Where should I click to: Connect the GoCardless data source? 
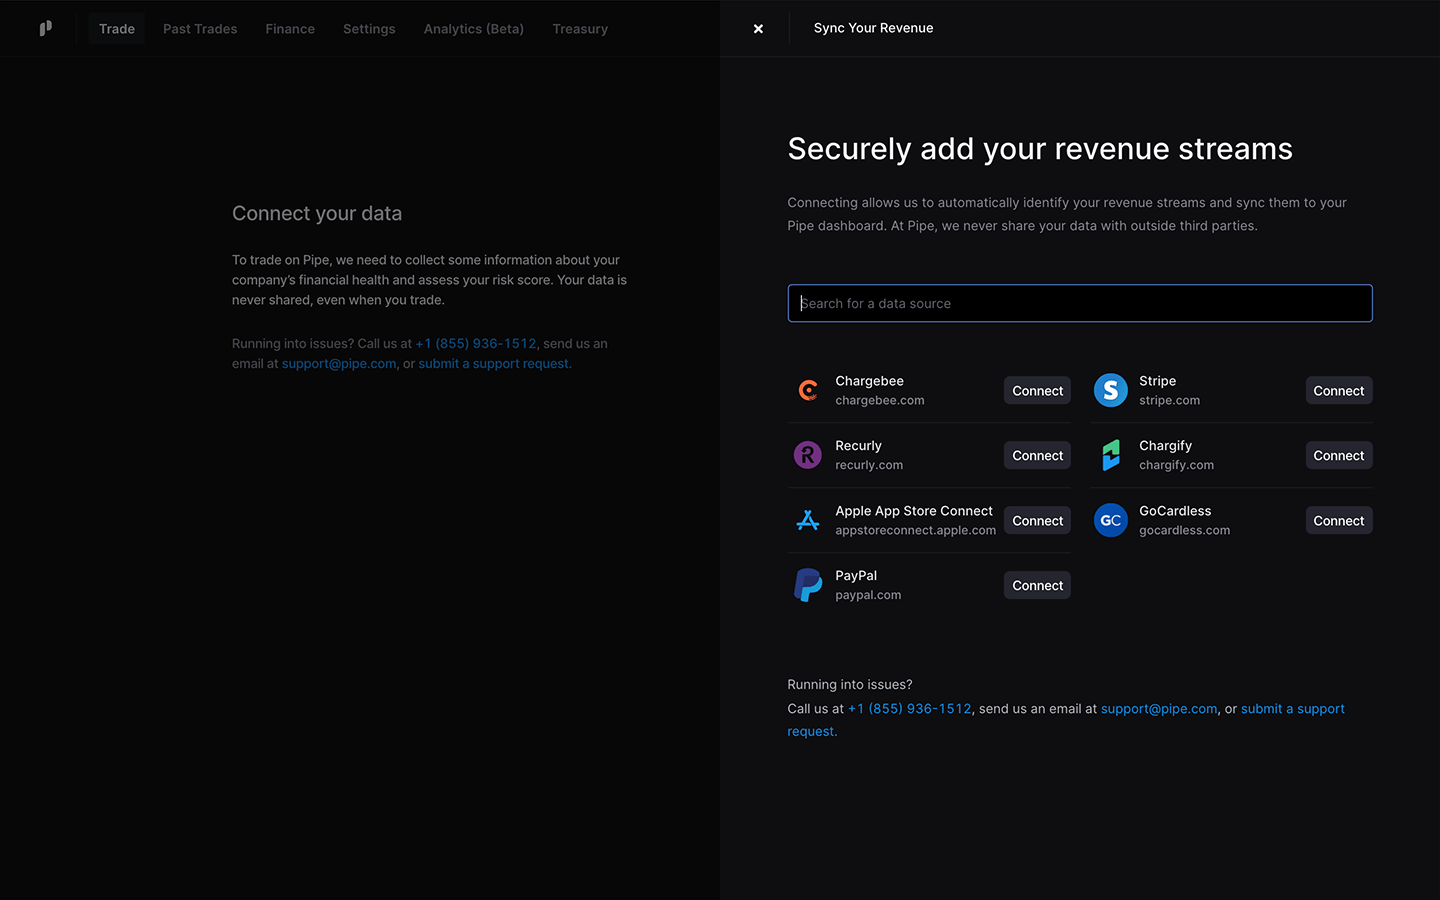pos(1339,520)
